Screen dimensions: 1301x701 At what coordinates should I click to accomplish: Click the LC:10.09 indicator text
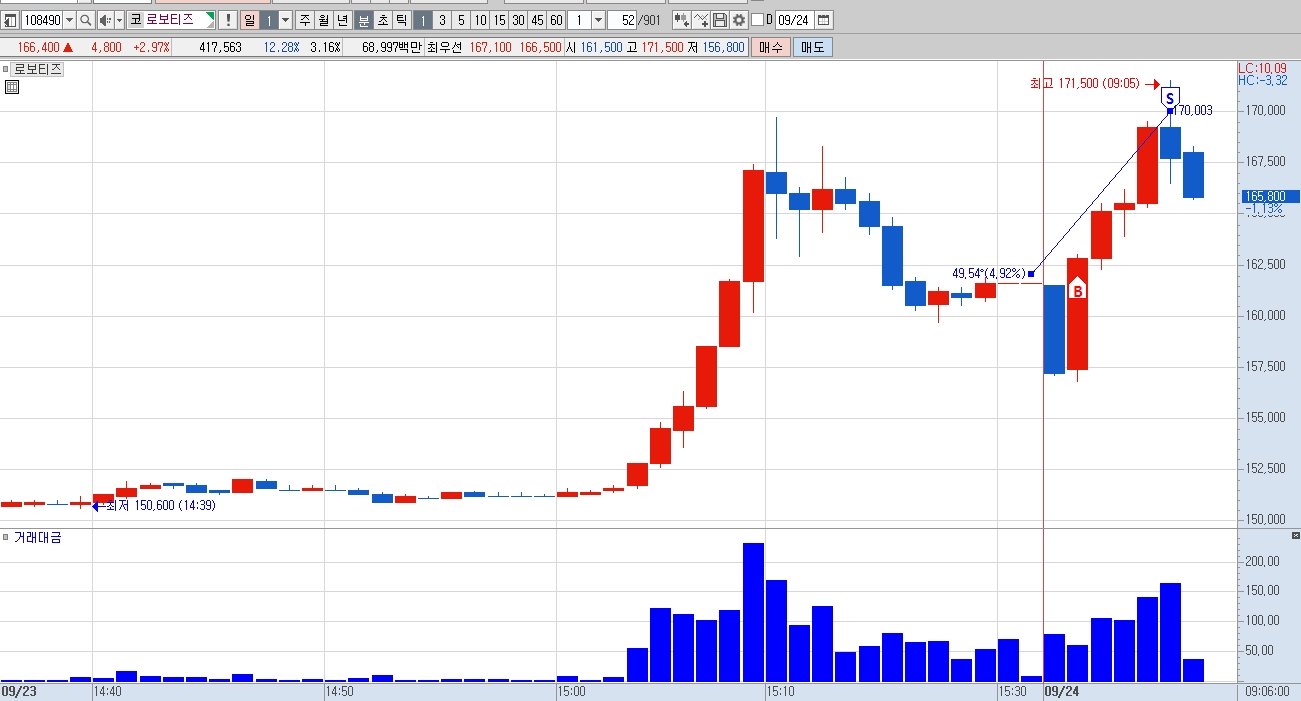[x=1263, y=67]
